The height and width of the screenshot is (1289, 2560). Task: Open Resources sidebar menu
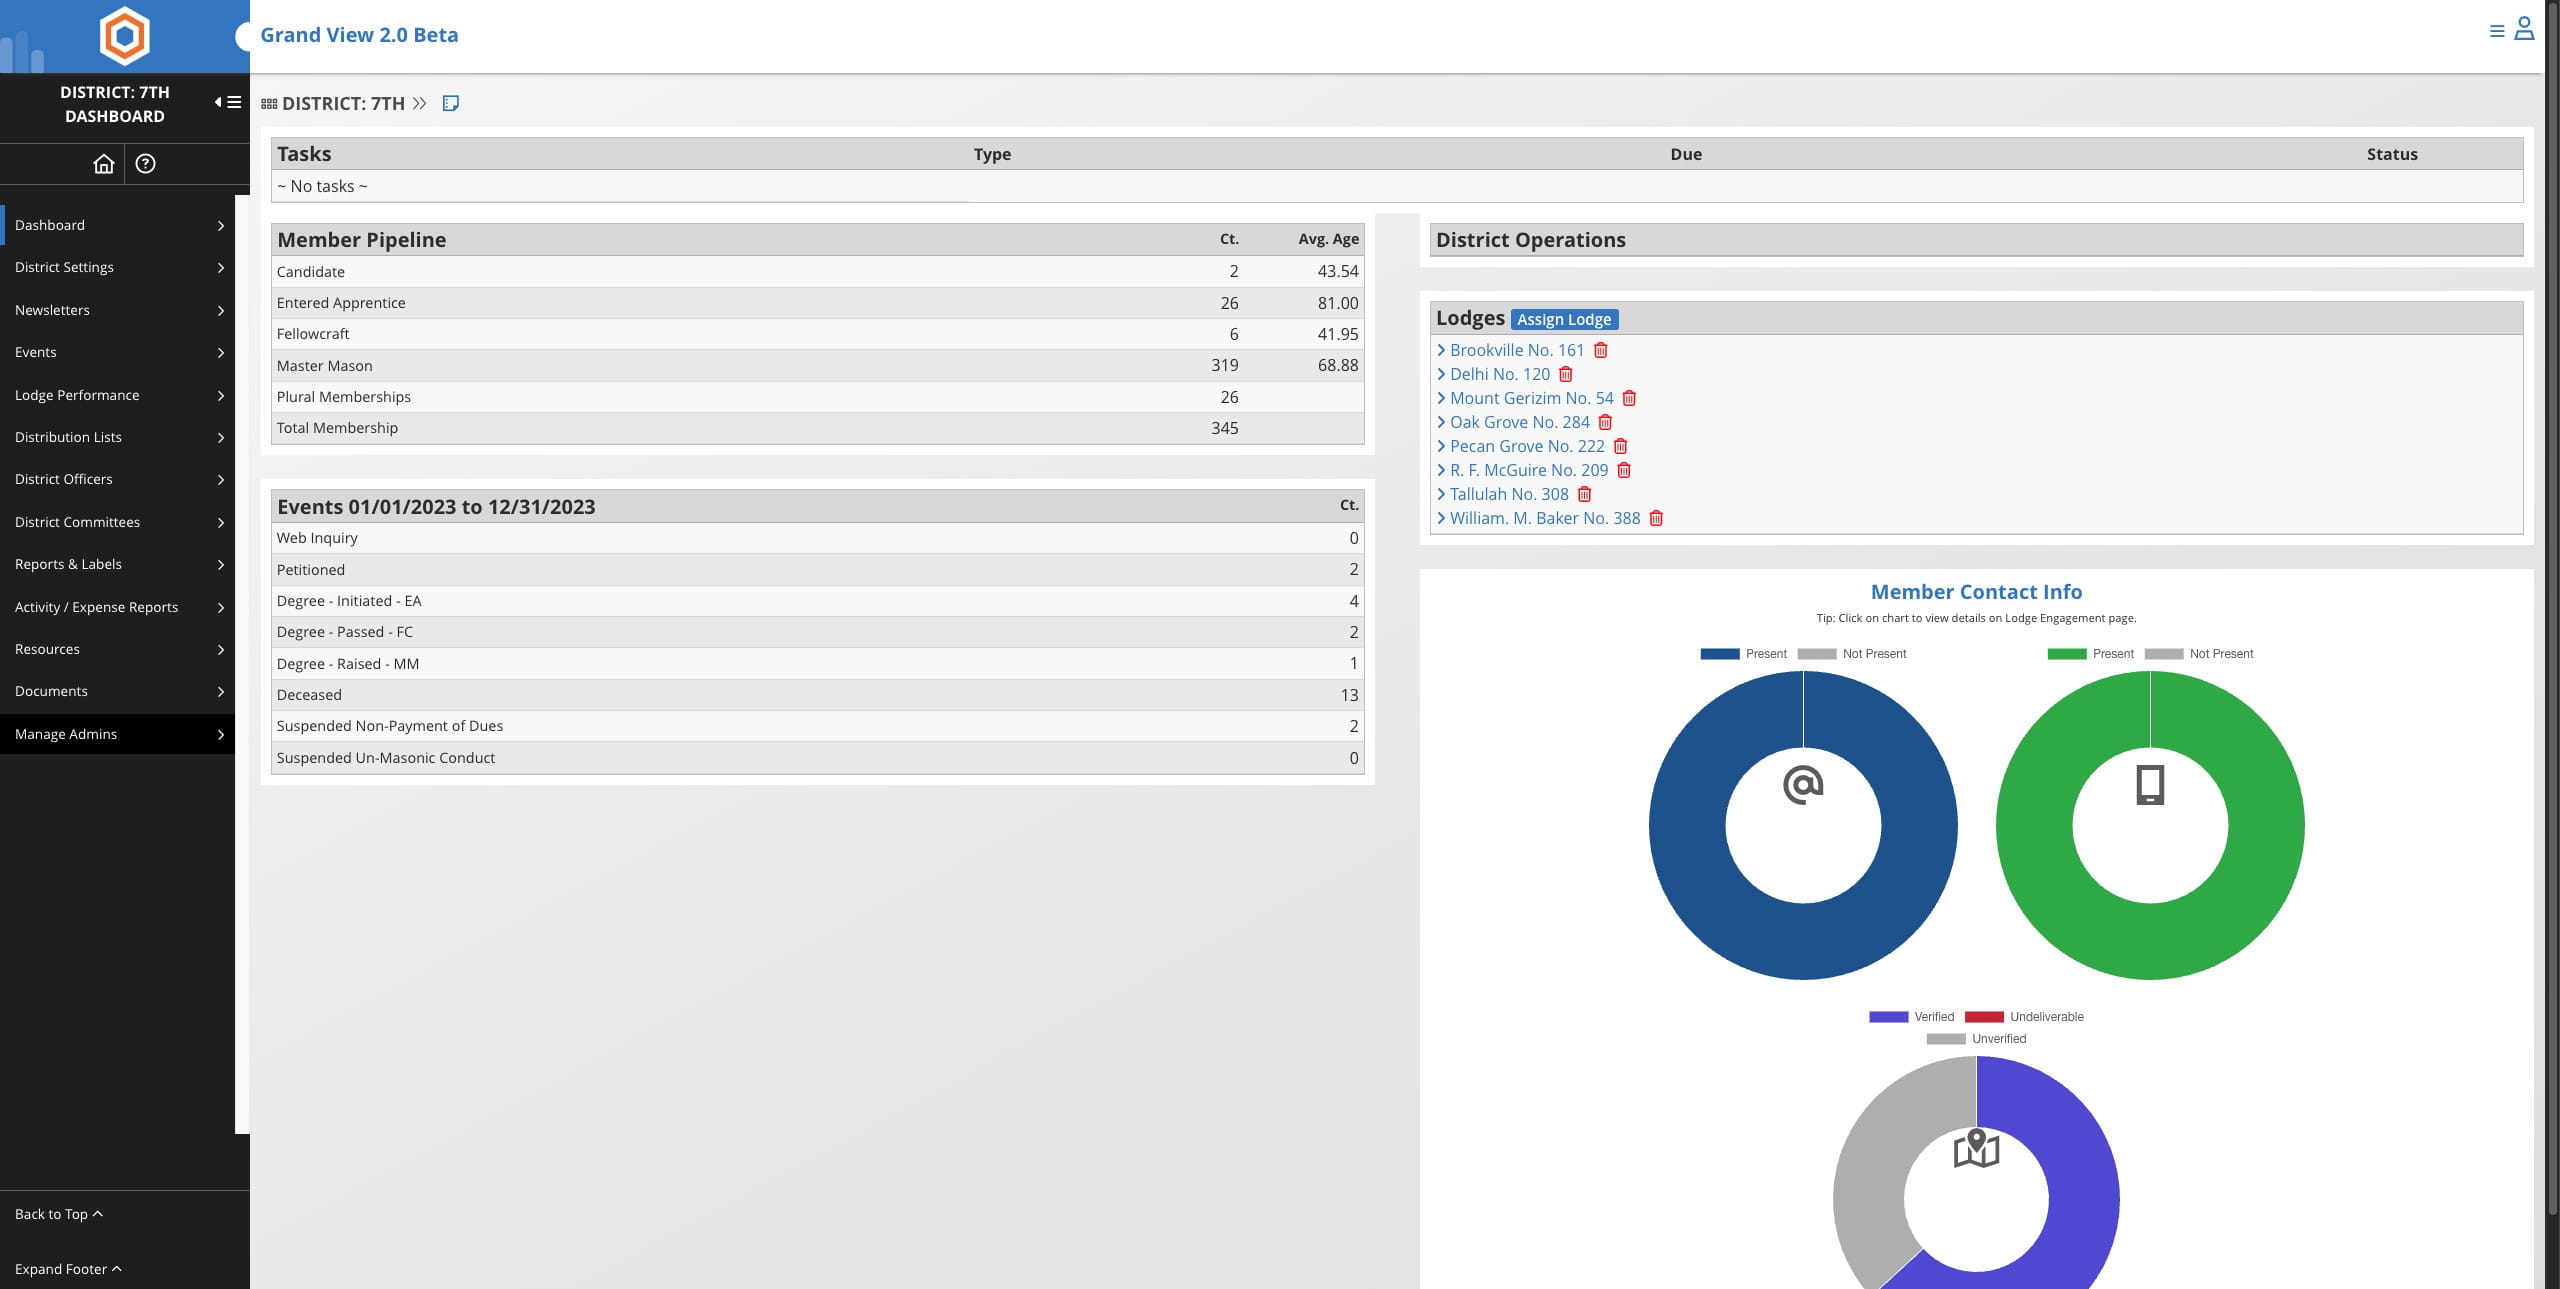click(117, 649)
